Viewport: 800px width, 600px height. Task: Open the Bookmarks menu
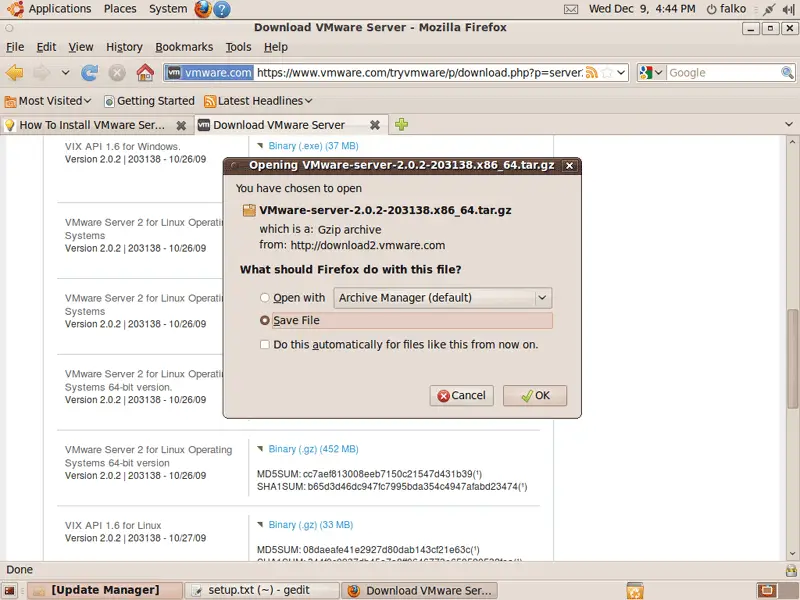click(x=184, y=47)
